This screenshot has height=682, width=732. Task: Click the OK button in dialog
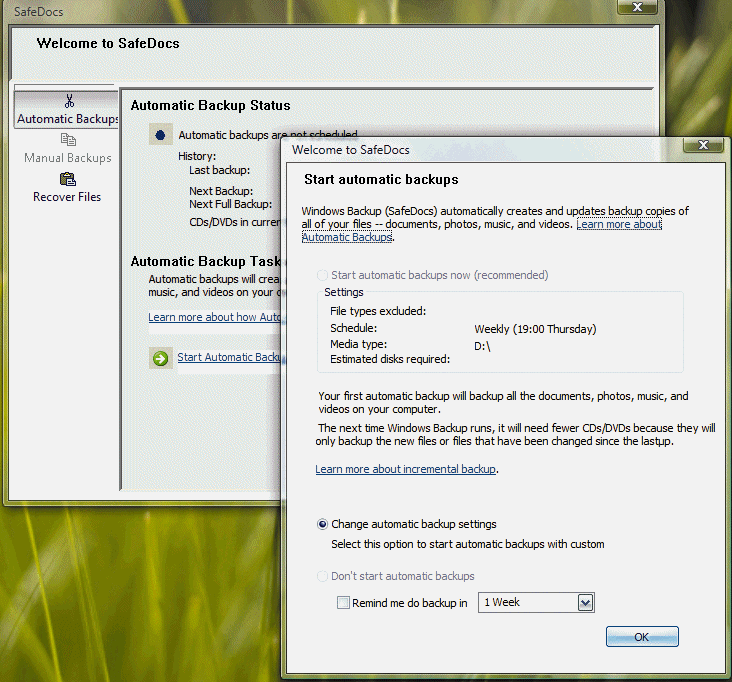(x=642, y=637)
